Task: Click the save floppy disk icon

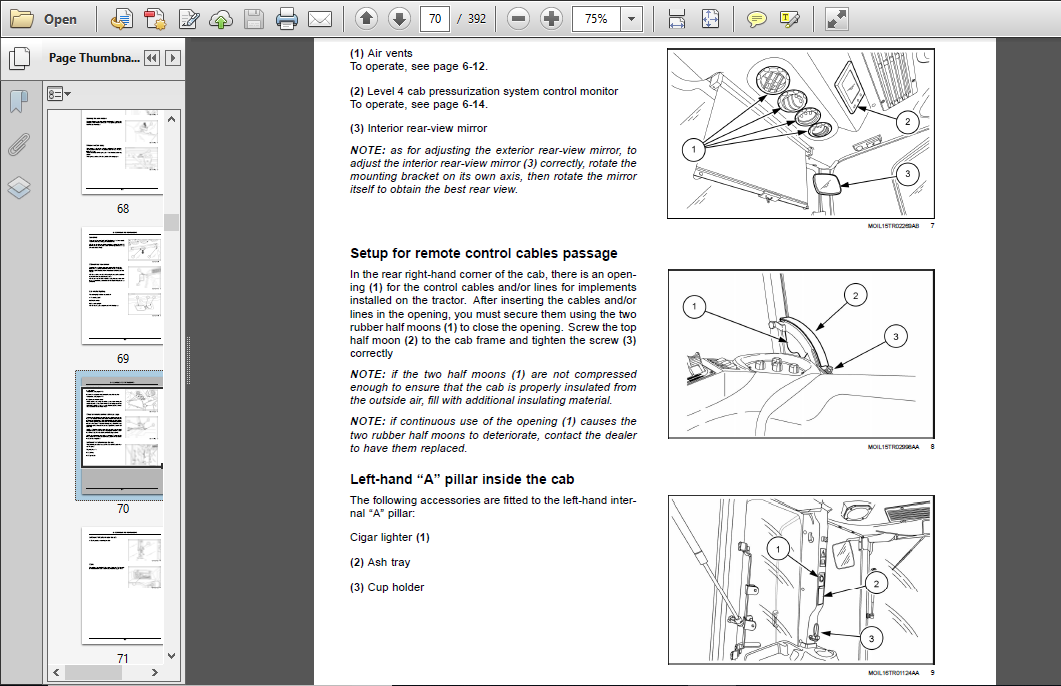Action: pos(254,19)
